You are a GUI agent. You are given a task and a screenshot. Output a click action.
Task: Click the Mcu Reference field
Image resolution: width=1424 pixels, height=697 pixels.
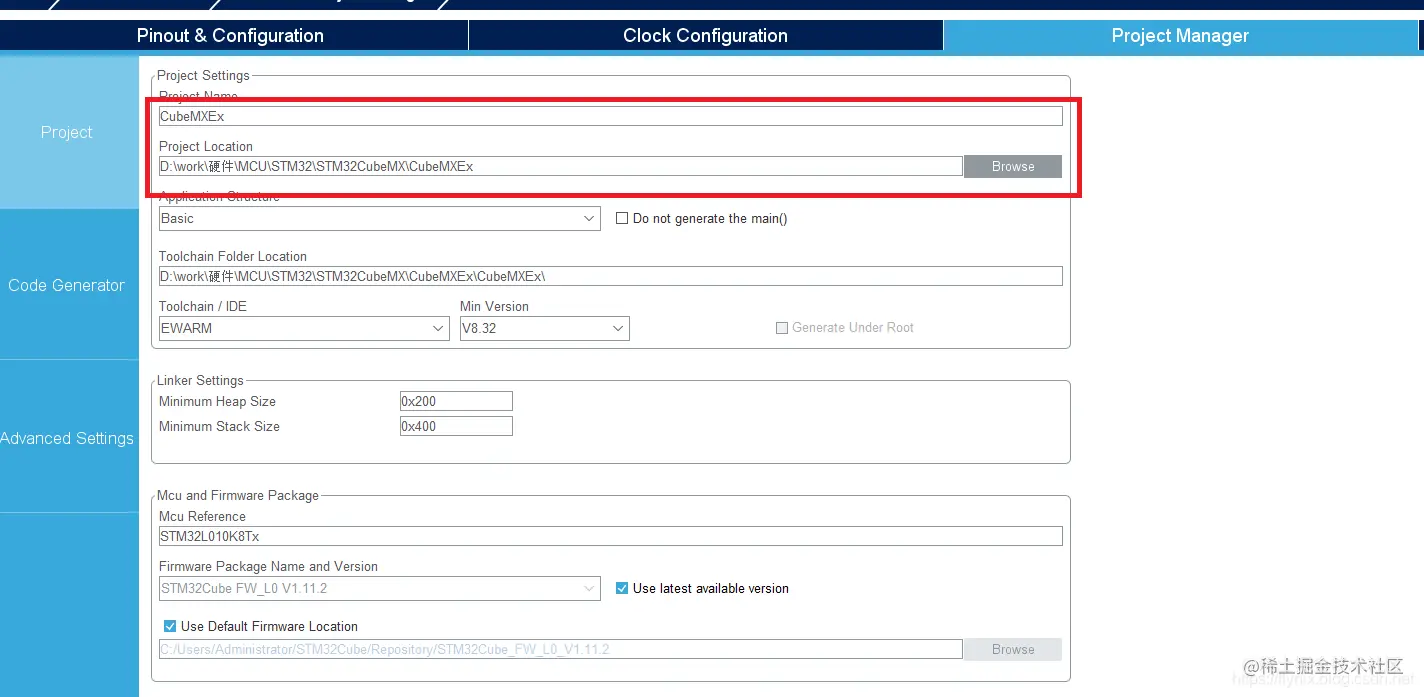tap(610, 536)
